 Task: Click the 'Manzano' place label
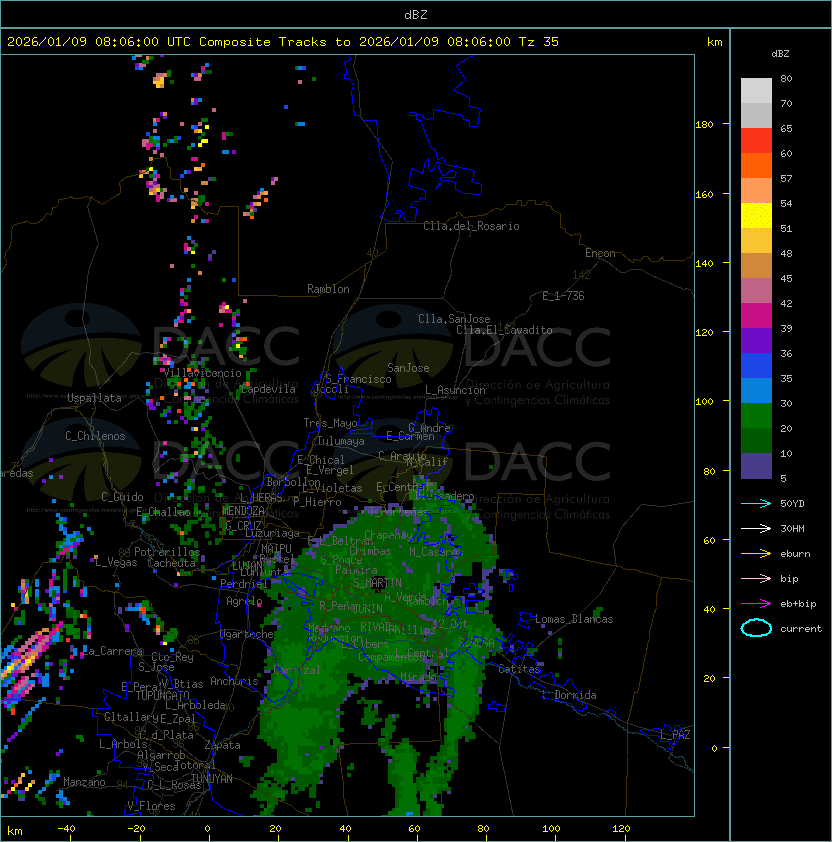tap(84, 782)
